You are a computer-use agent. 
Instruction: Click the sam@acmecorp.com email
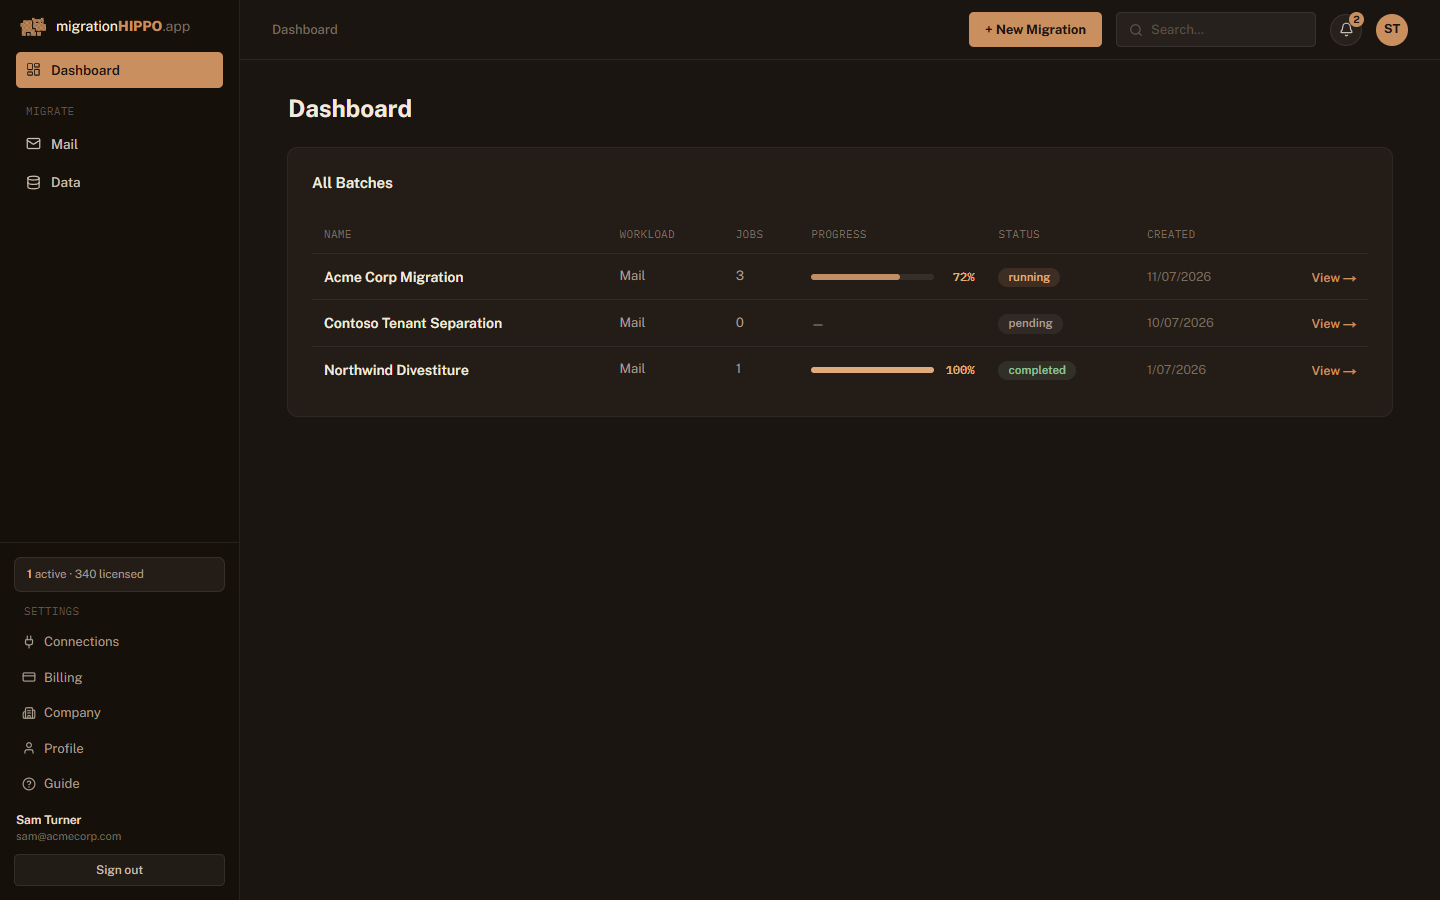pos(69,837)
